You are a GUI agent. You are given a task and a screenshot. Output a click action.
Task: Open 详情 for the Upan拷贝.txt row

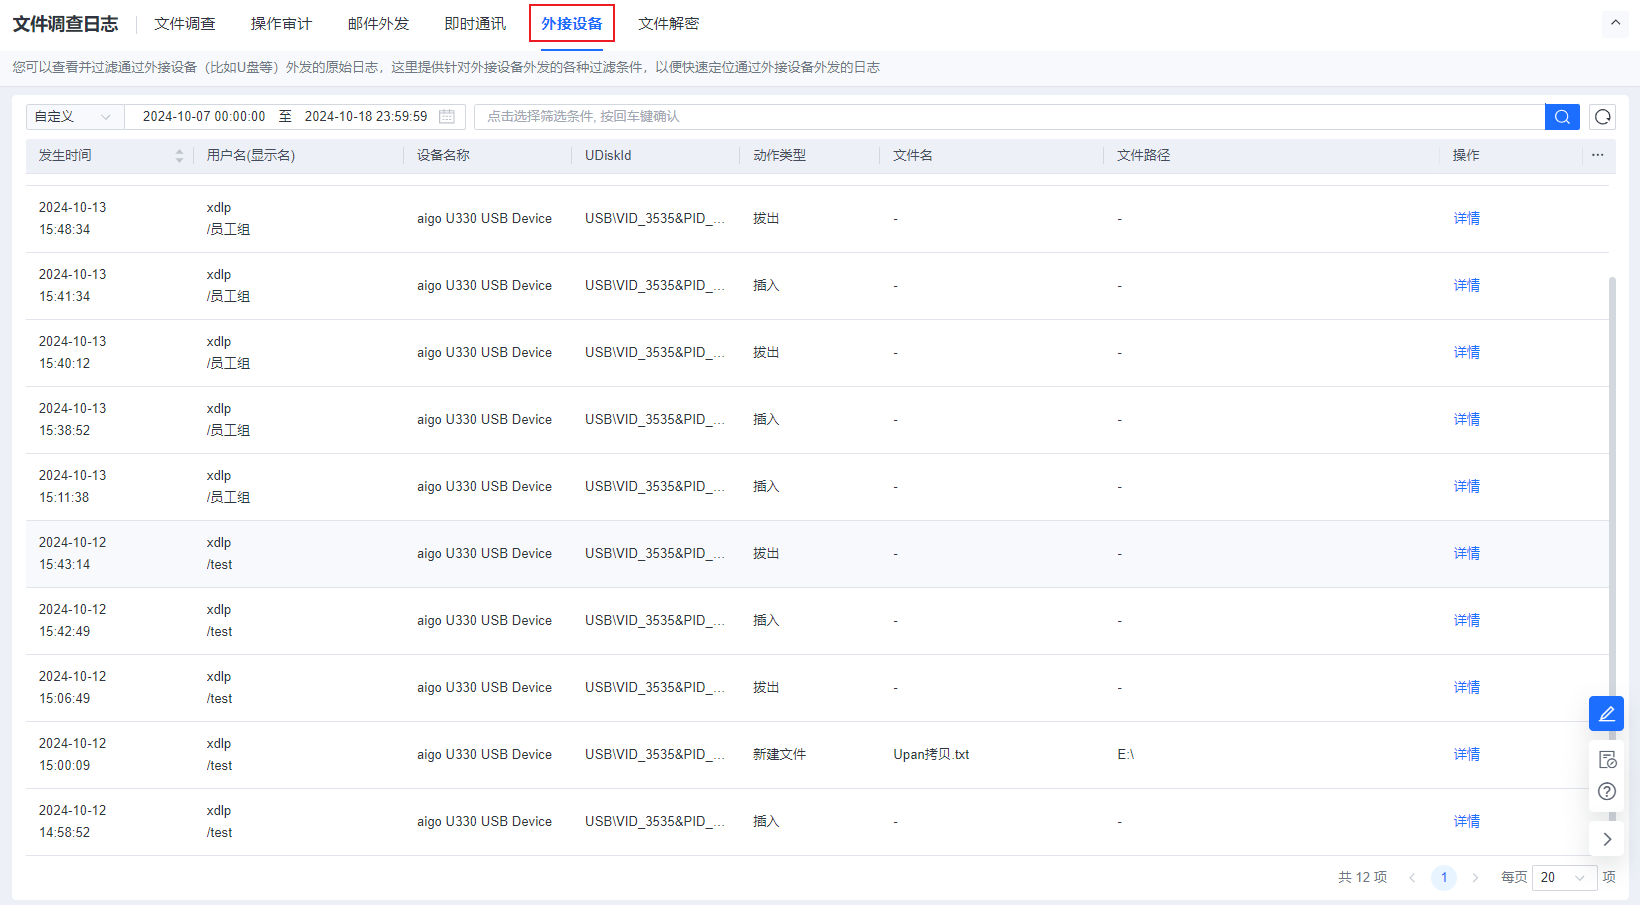pyautogui.click(x=1466, y=755)
